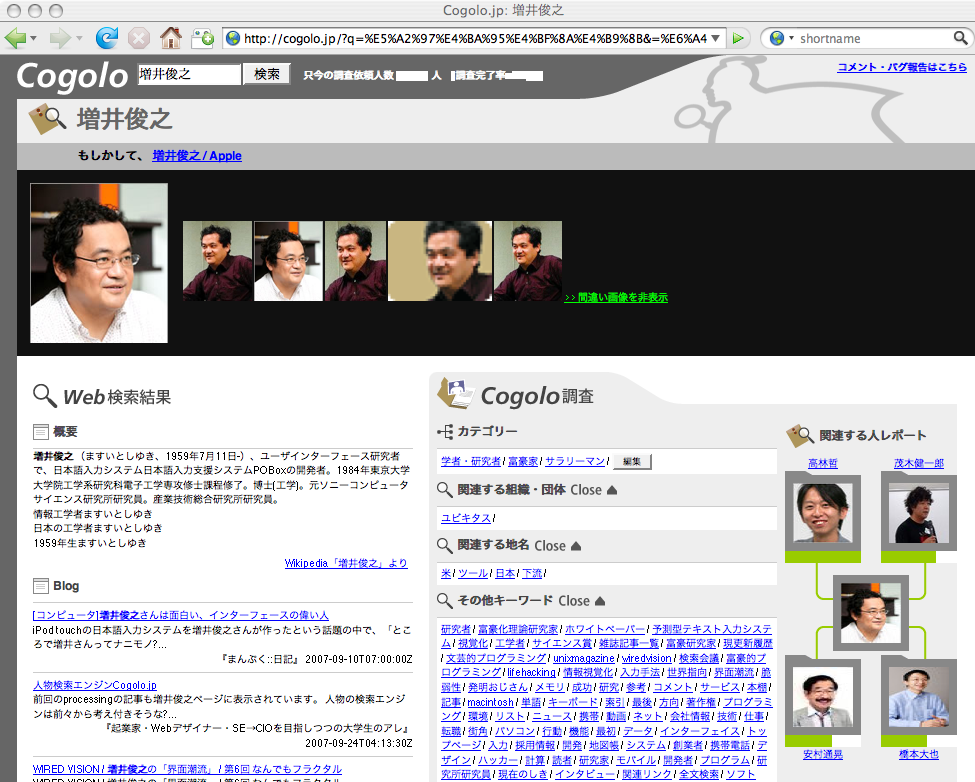This screenshot has height=782, width=975.
Task: Click the 茂木健一郎 portrait photo
Action: (x=918, y=513)
